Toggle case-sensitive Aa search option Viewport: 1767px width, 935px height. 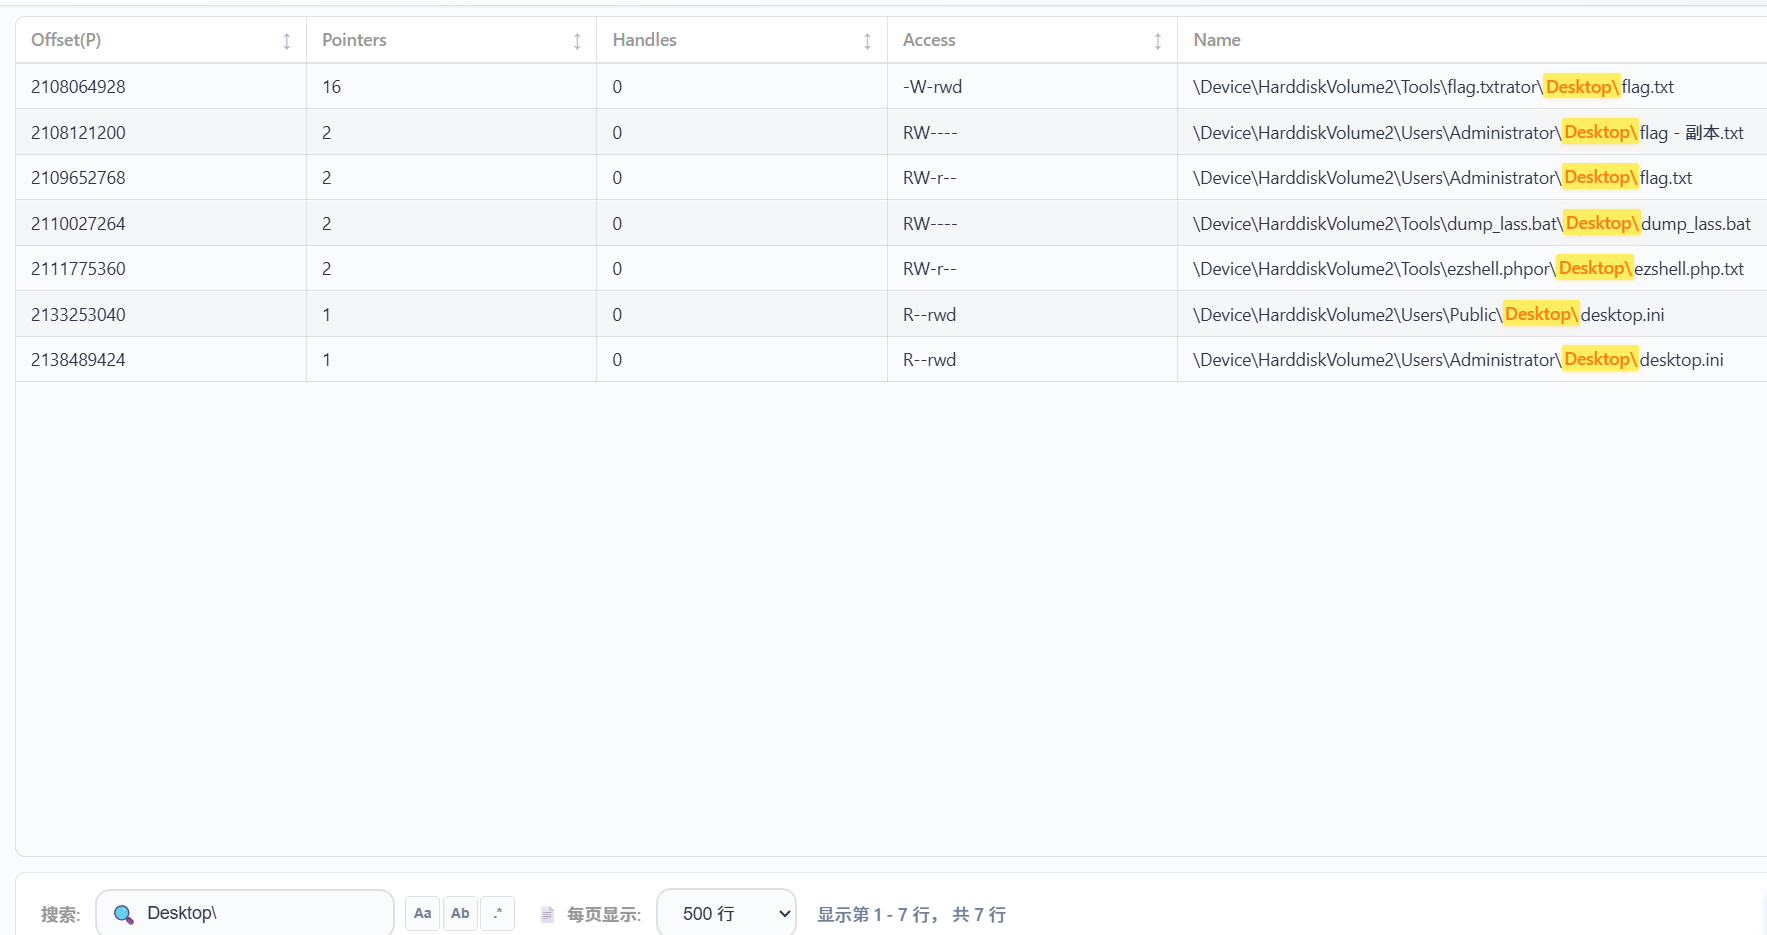422,913
